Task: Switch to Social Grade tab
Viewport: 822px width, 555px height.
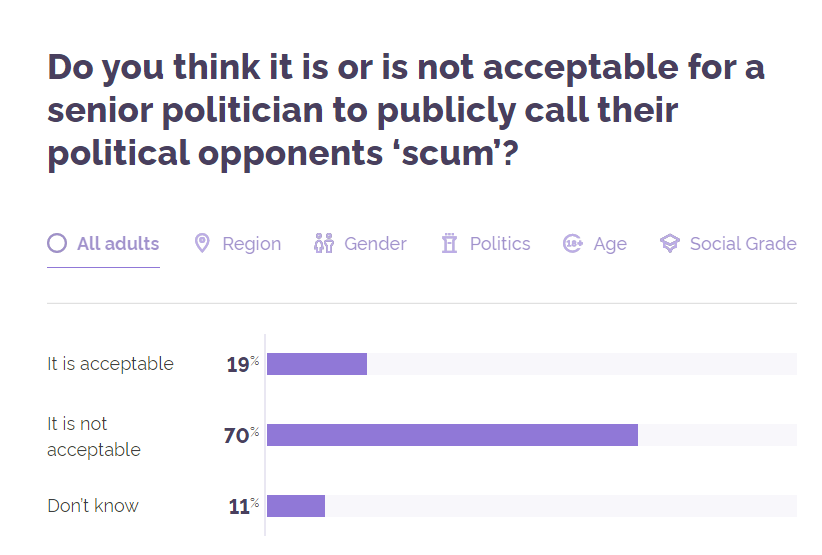Action: click(742, 243)
